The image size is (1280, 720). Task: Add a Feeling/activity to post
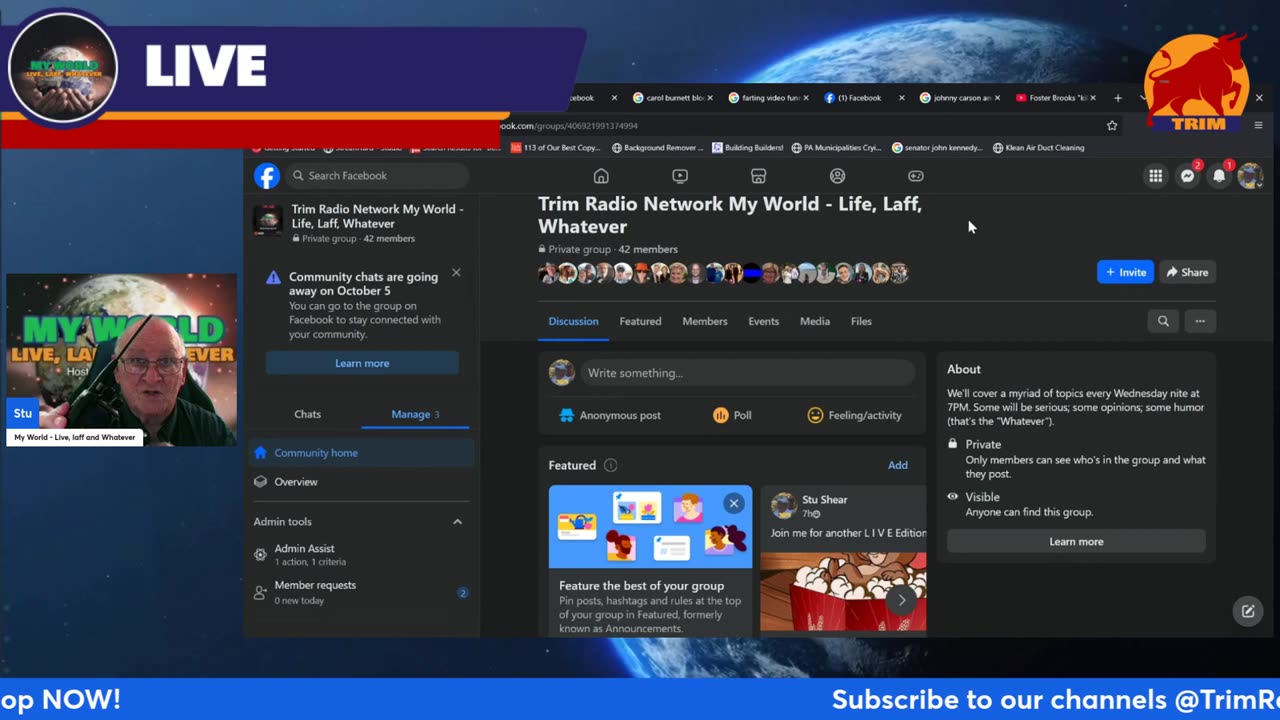(855, 415)
